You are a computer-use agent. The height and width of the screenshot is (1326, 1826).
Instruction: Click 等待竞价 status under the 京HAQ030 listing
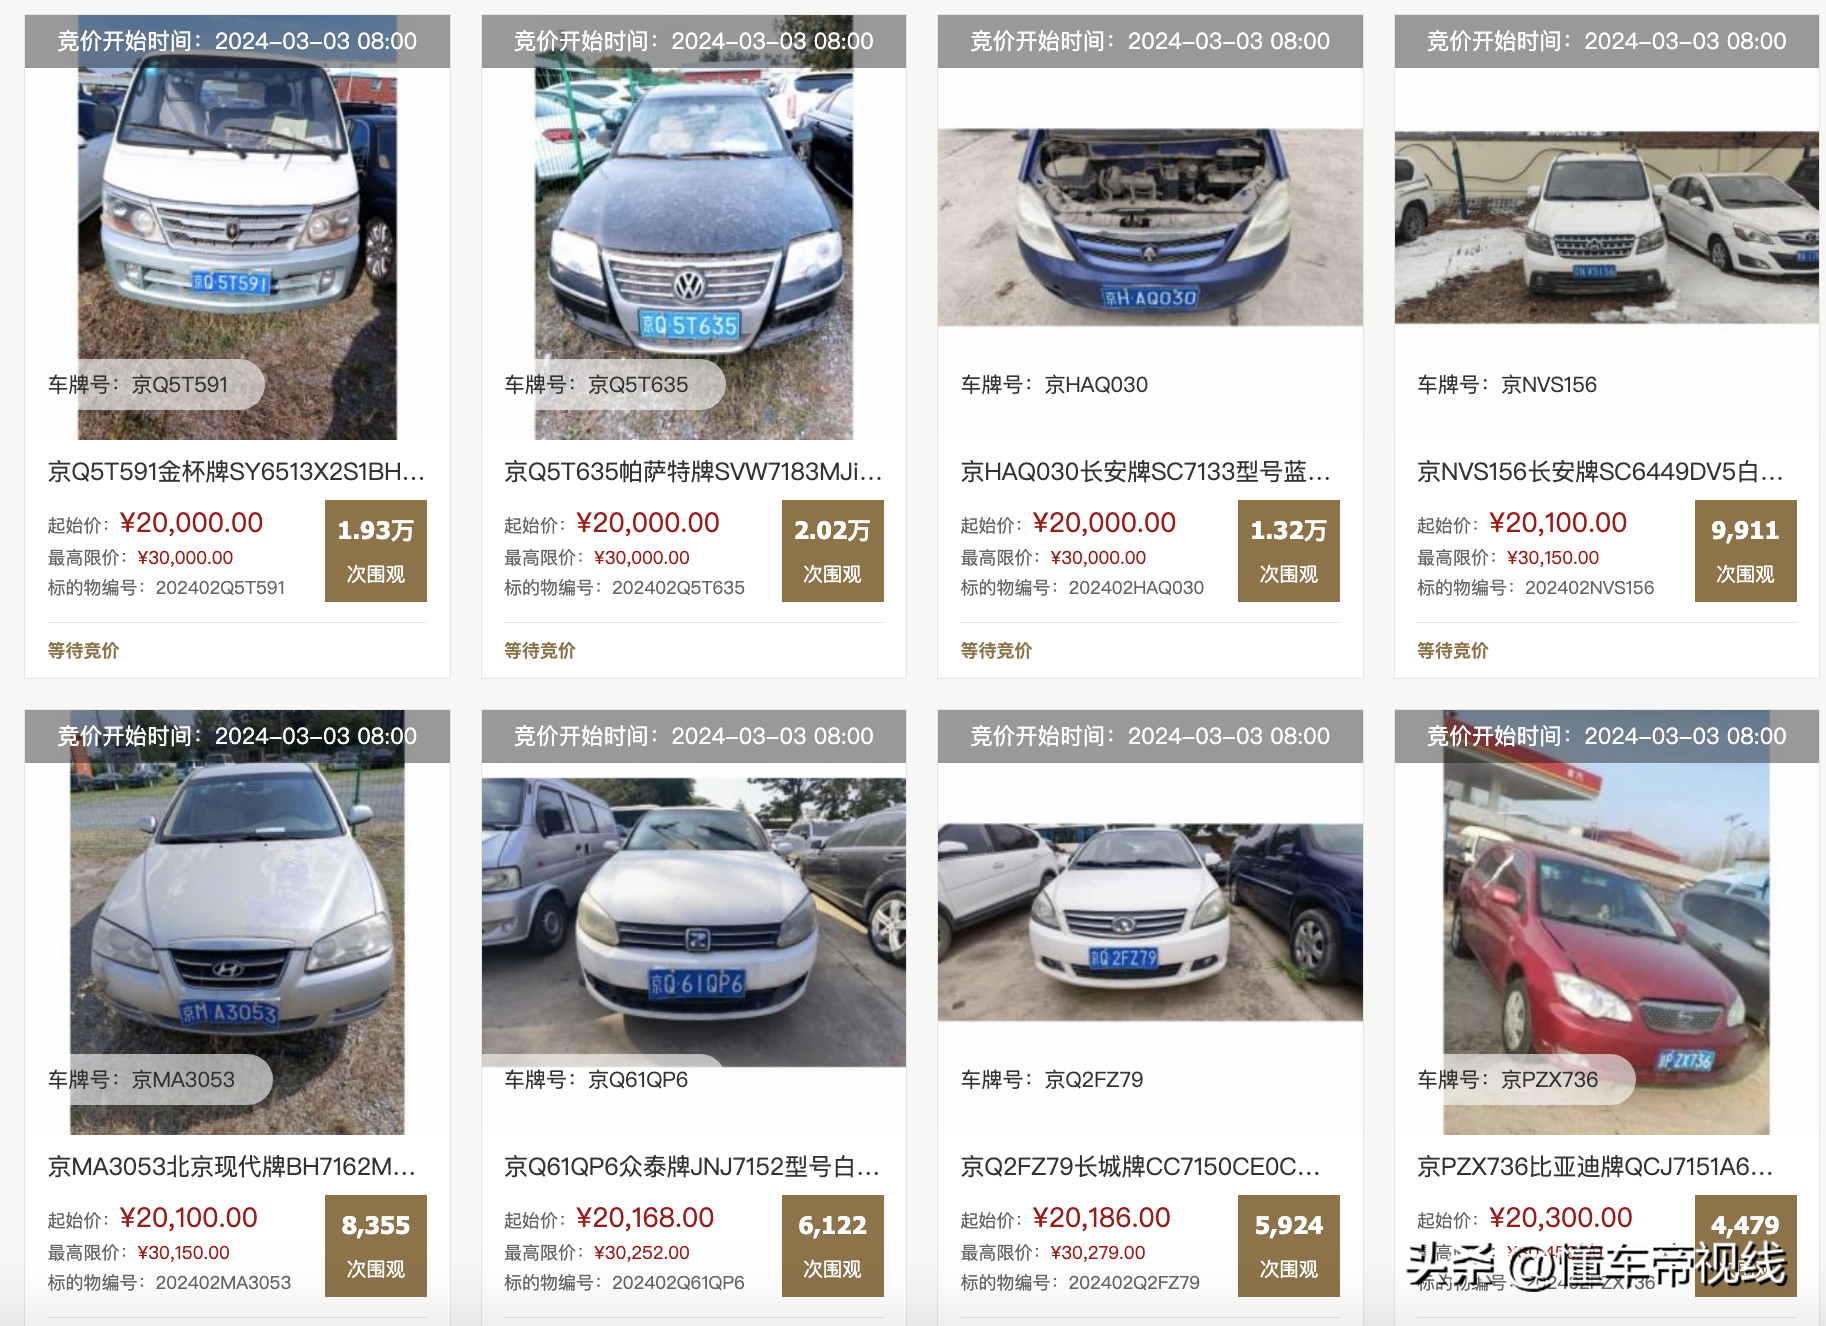pos(996,651)
